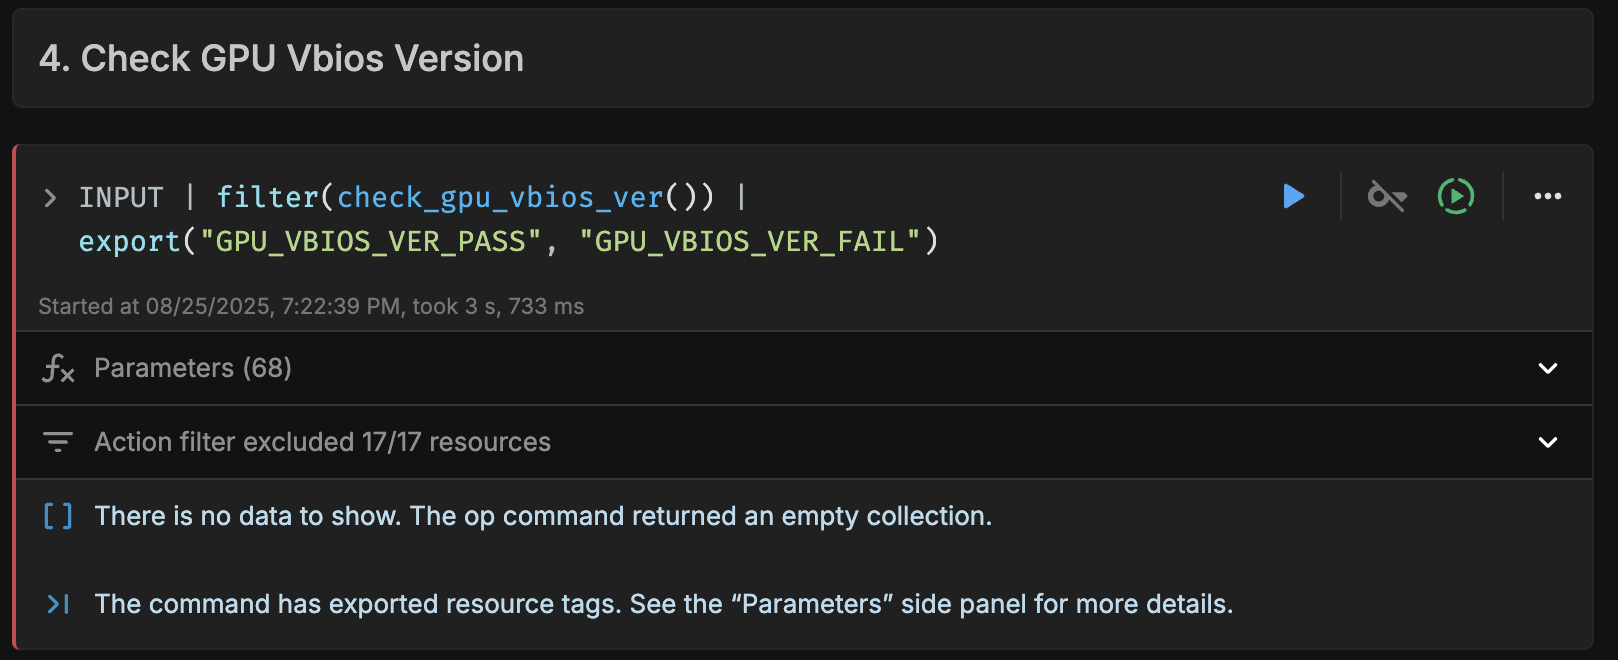Click the filter keyword in command
This screenshot has width=1618, height=660.
[x=267, y=197]
